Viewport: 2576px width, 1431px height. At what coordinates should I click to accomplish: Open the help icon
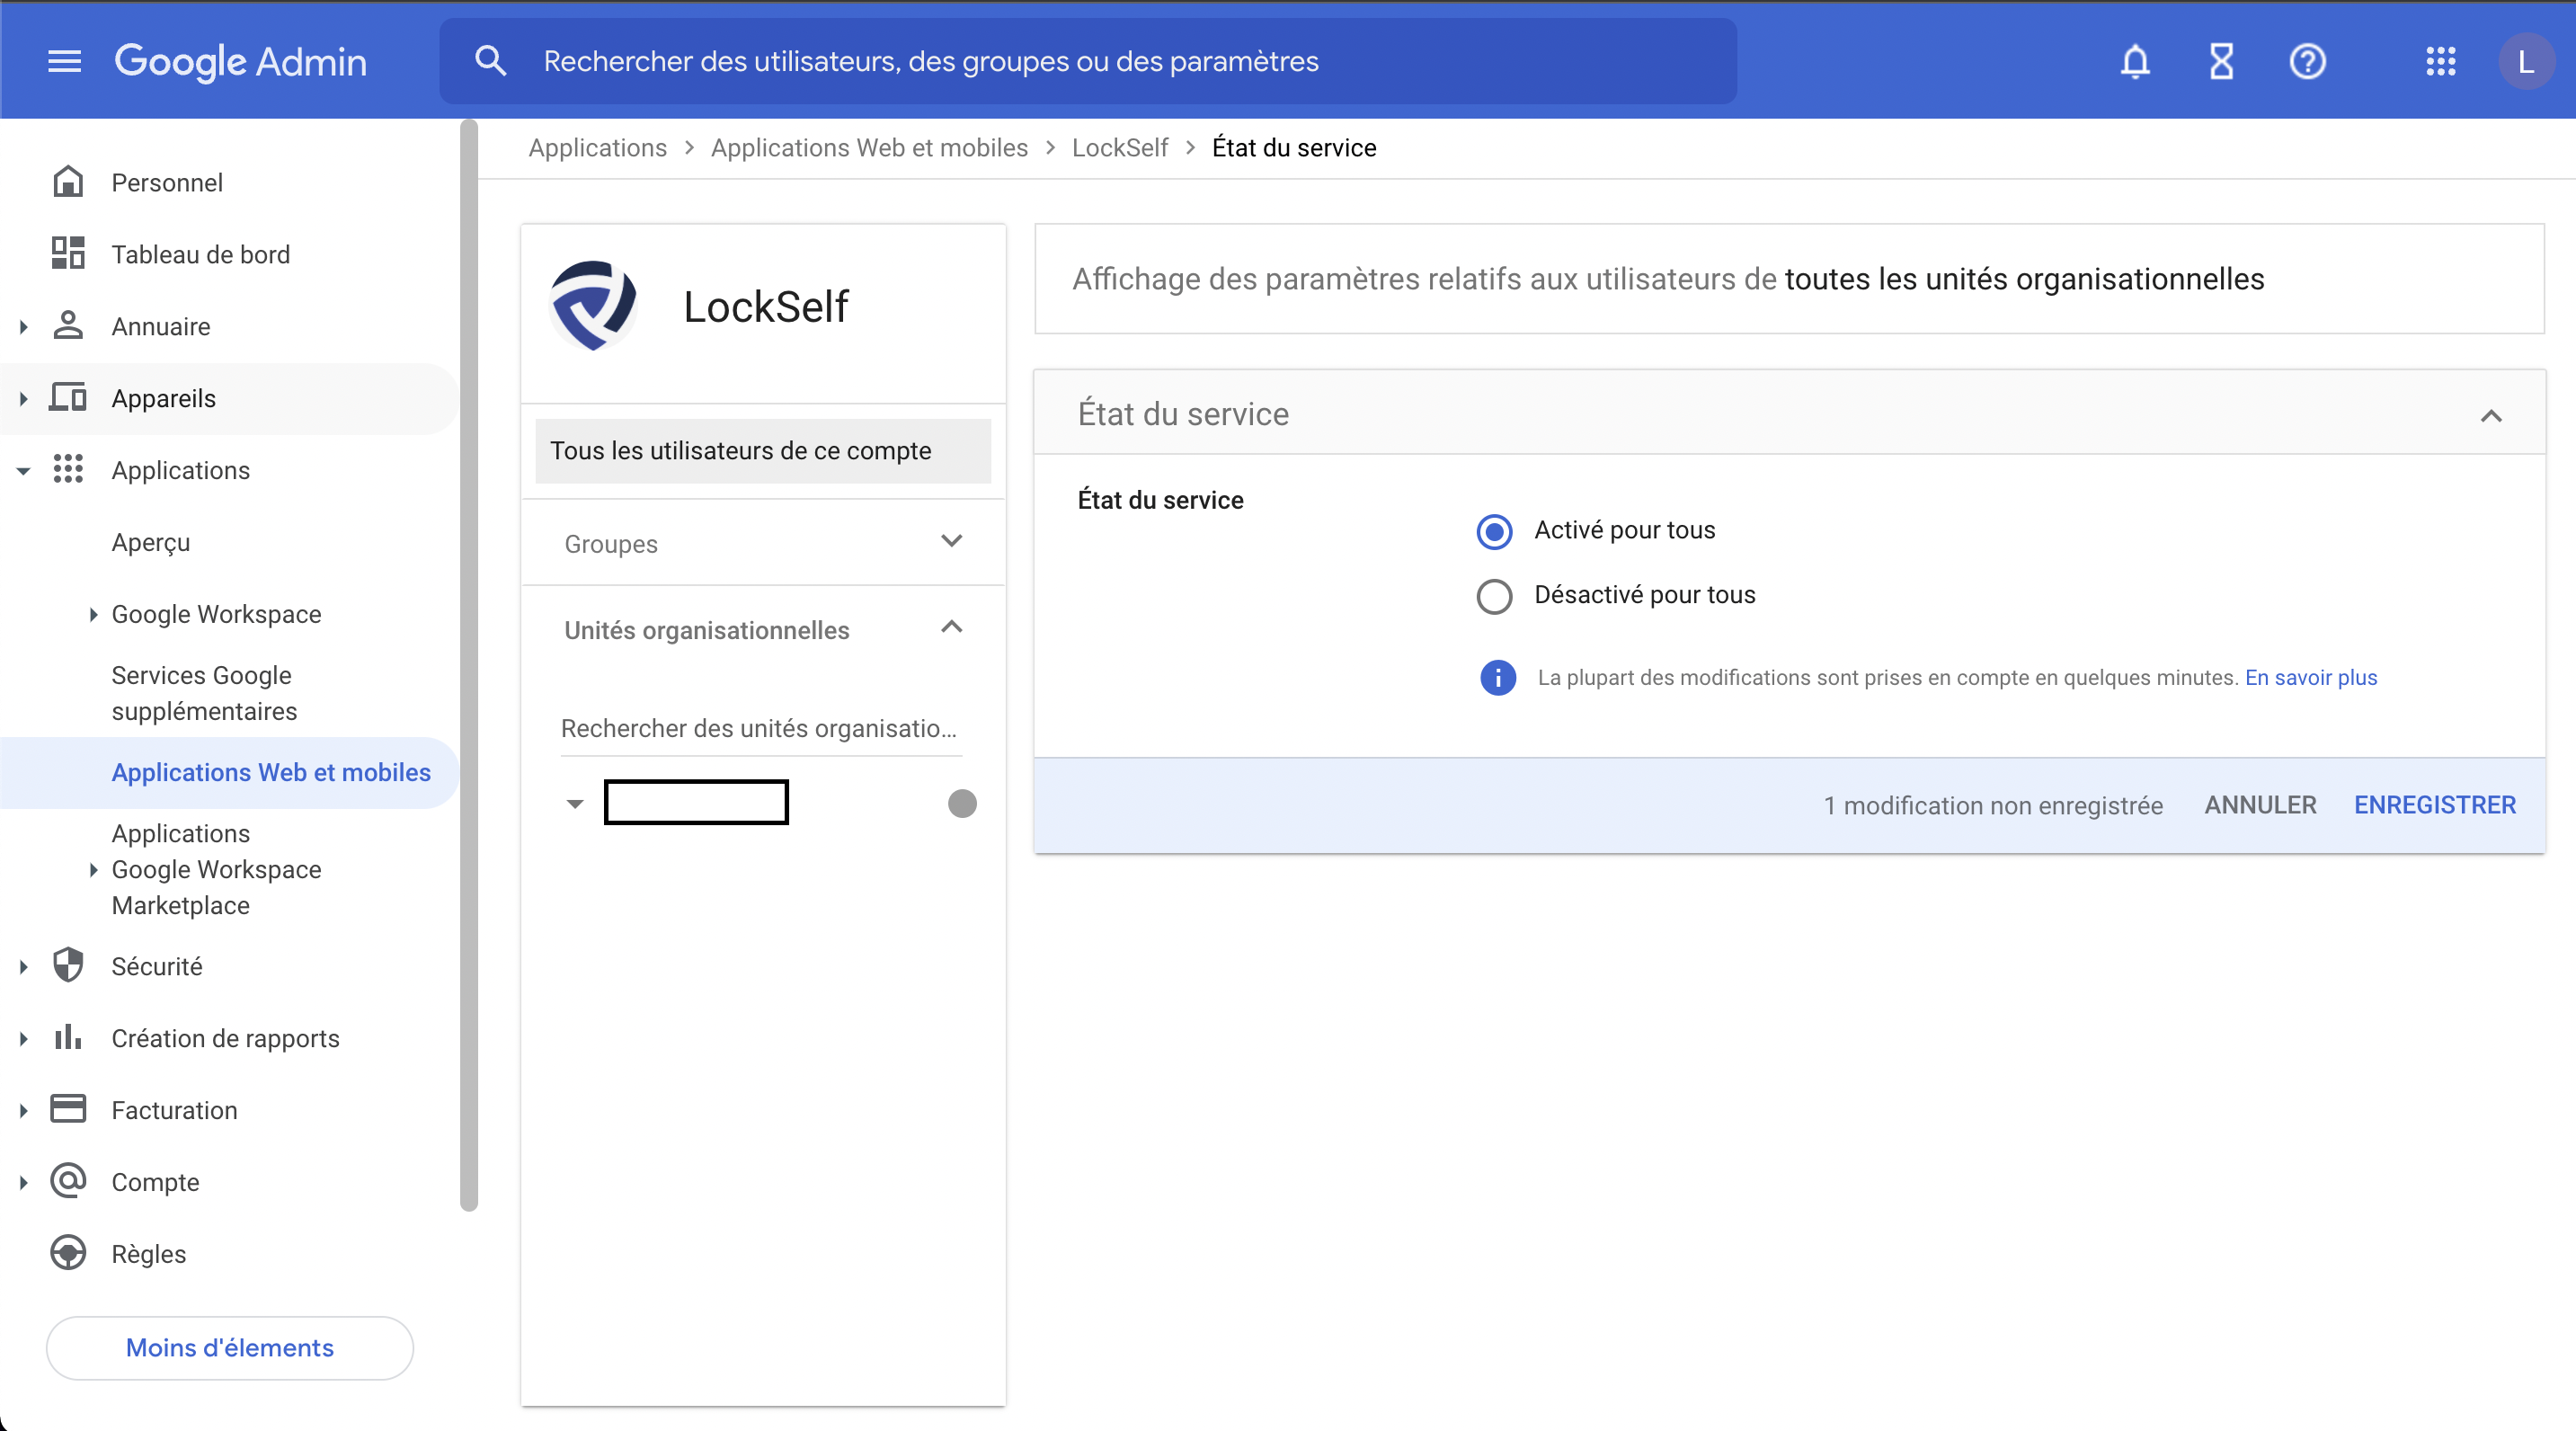tap(2308, 61)
